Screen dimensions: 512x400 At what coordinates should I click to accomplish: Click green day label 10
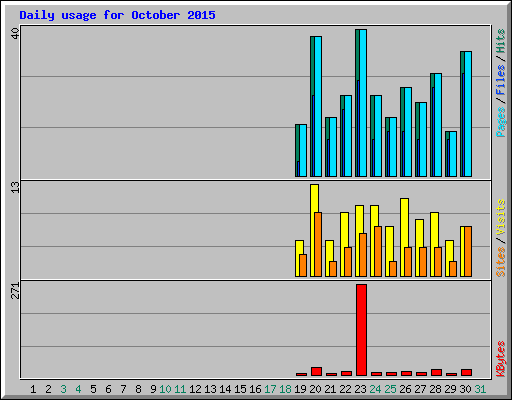(165, 389)
